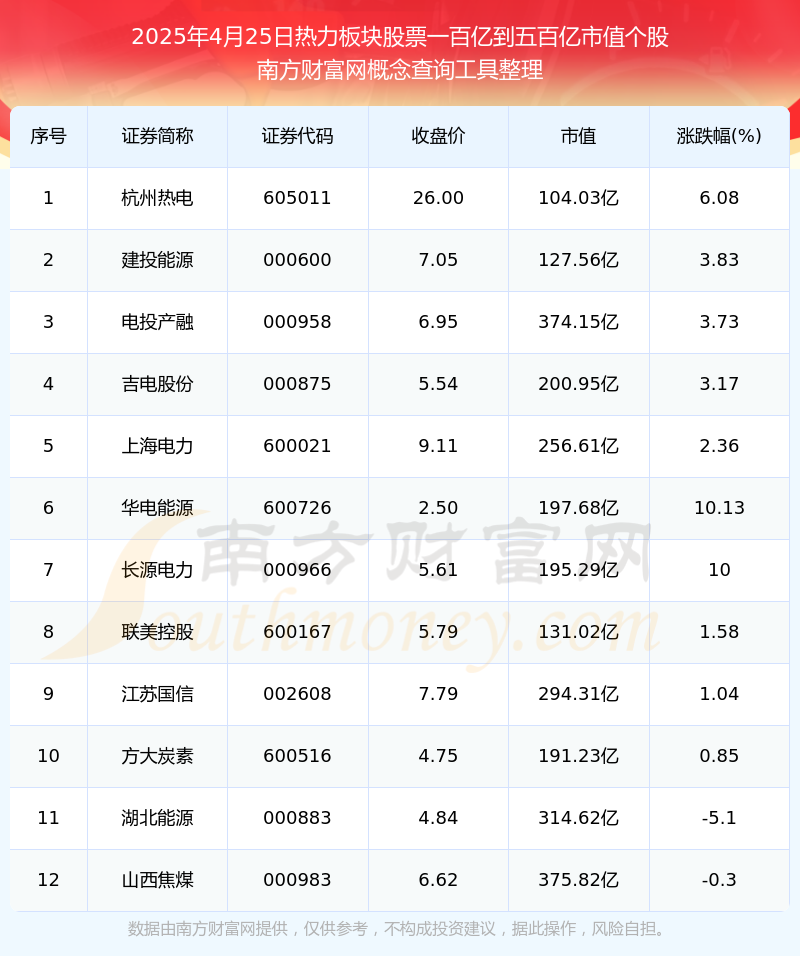
Task: Click closing price 2.50
Action: click(438, 508)
